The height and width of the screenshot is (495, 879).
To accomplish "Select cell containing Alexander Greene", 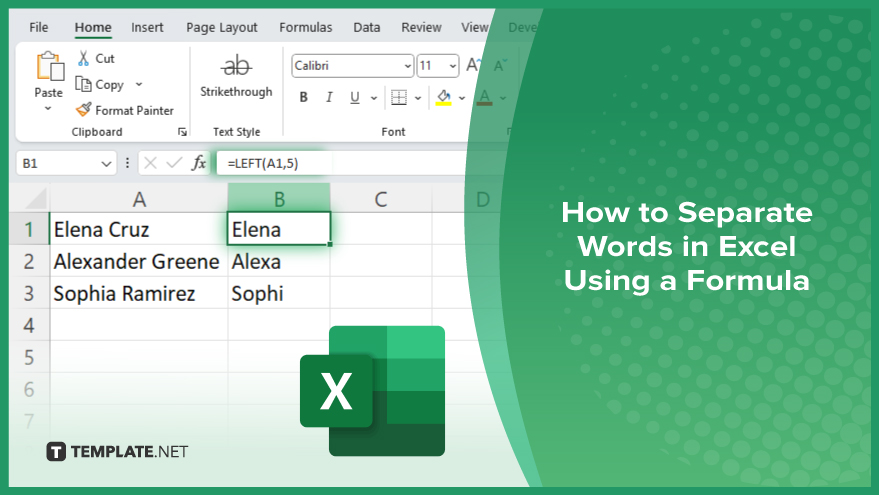I will pyautogui.click(x=139, y=261).
